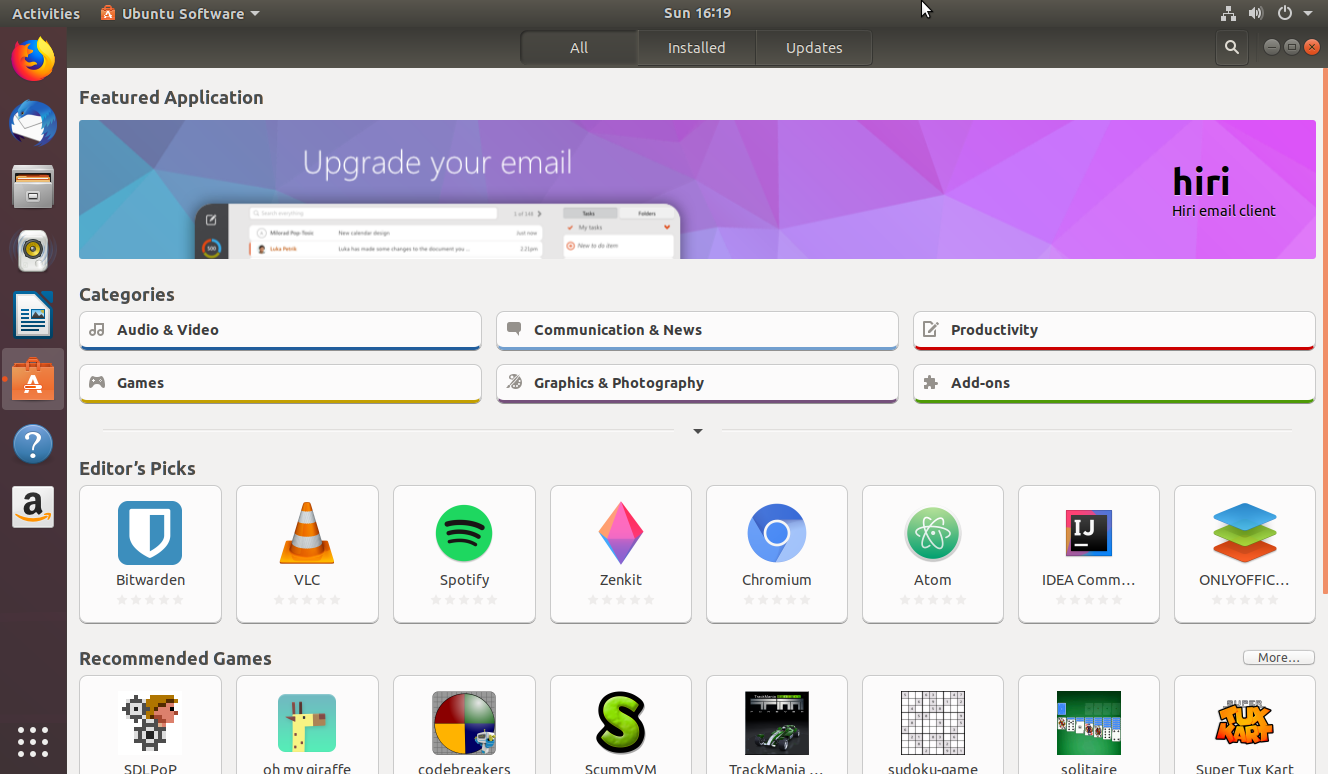Open the Hiri email client banner
This screenshot has height=774, width=1328.
pyautogui.click(x=697, y=189)
